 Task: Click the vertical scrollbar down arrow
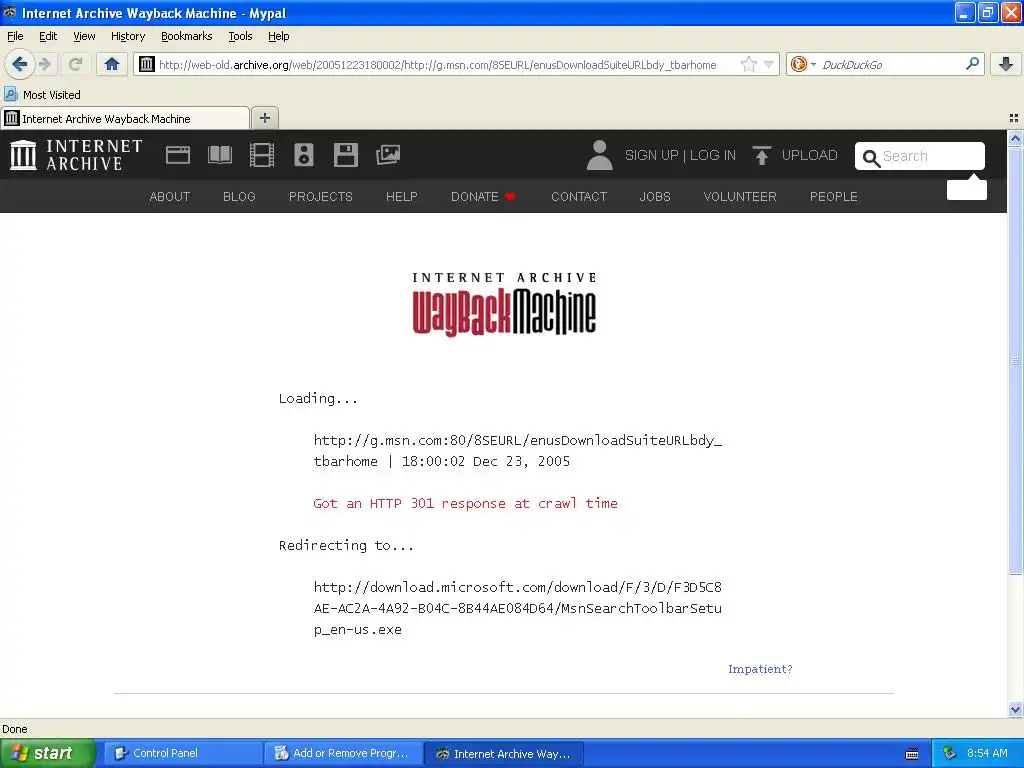coord(1015,709)
